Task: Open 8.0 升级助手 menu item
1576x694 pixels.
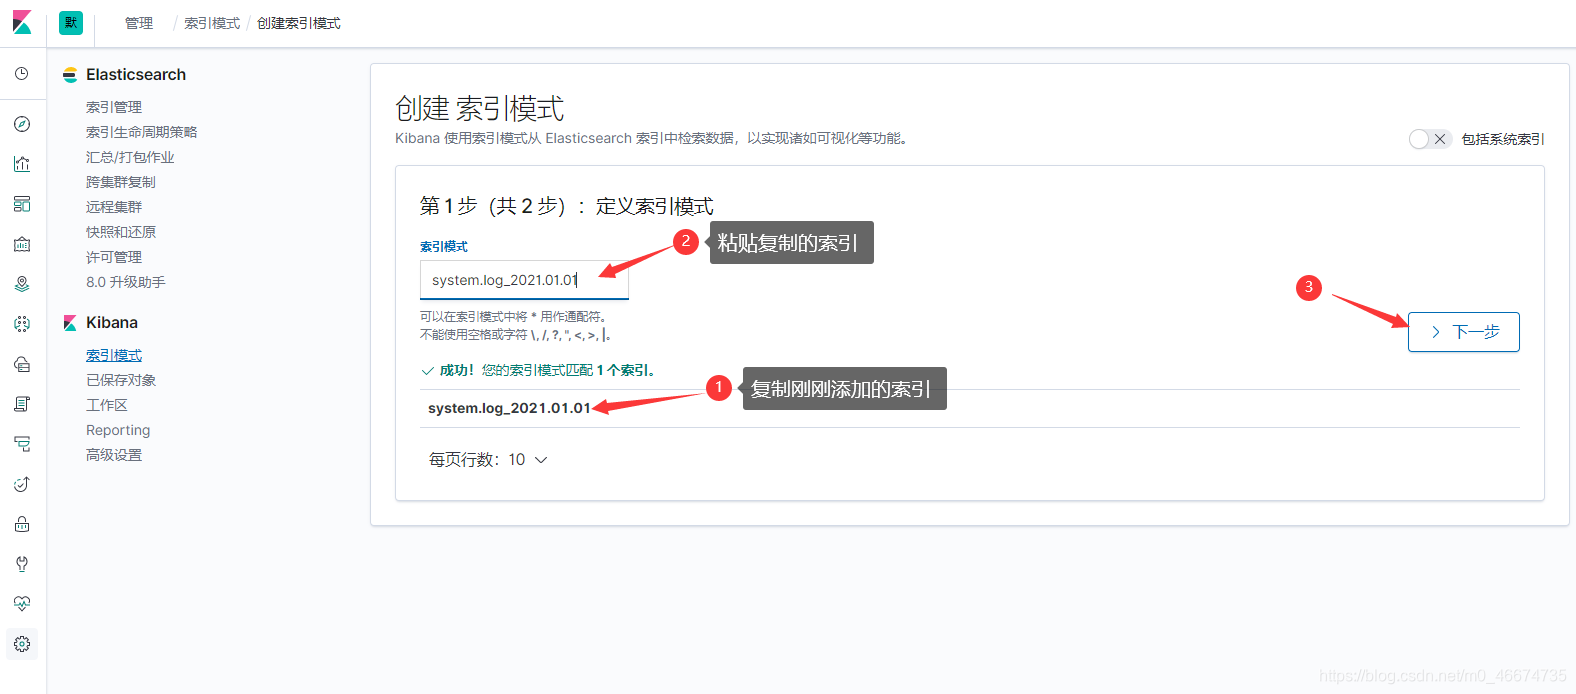Action: coord(126,282)
